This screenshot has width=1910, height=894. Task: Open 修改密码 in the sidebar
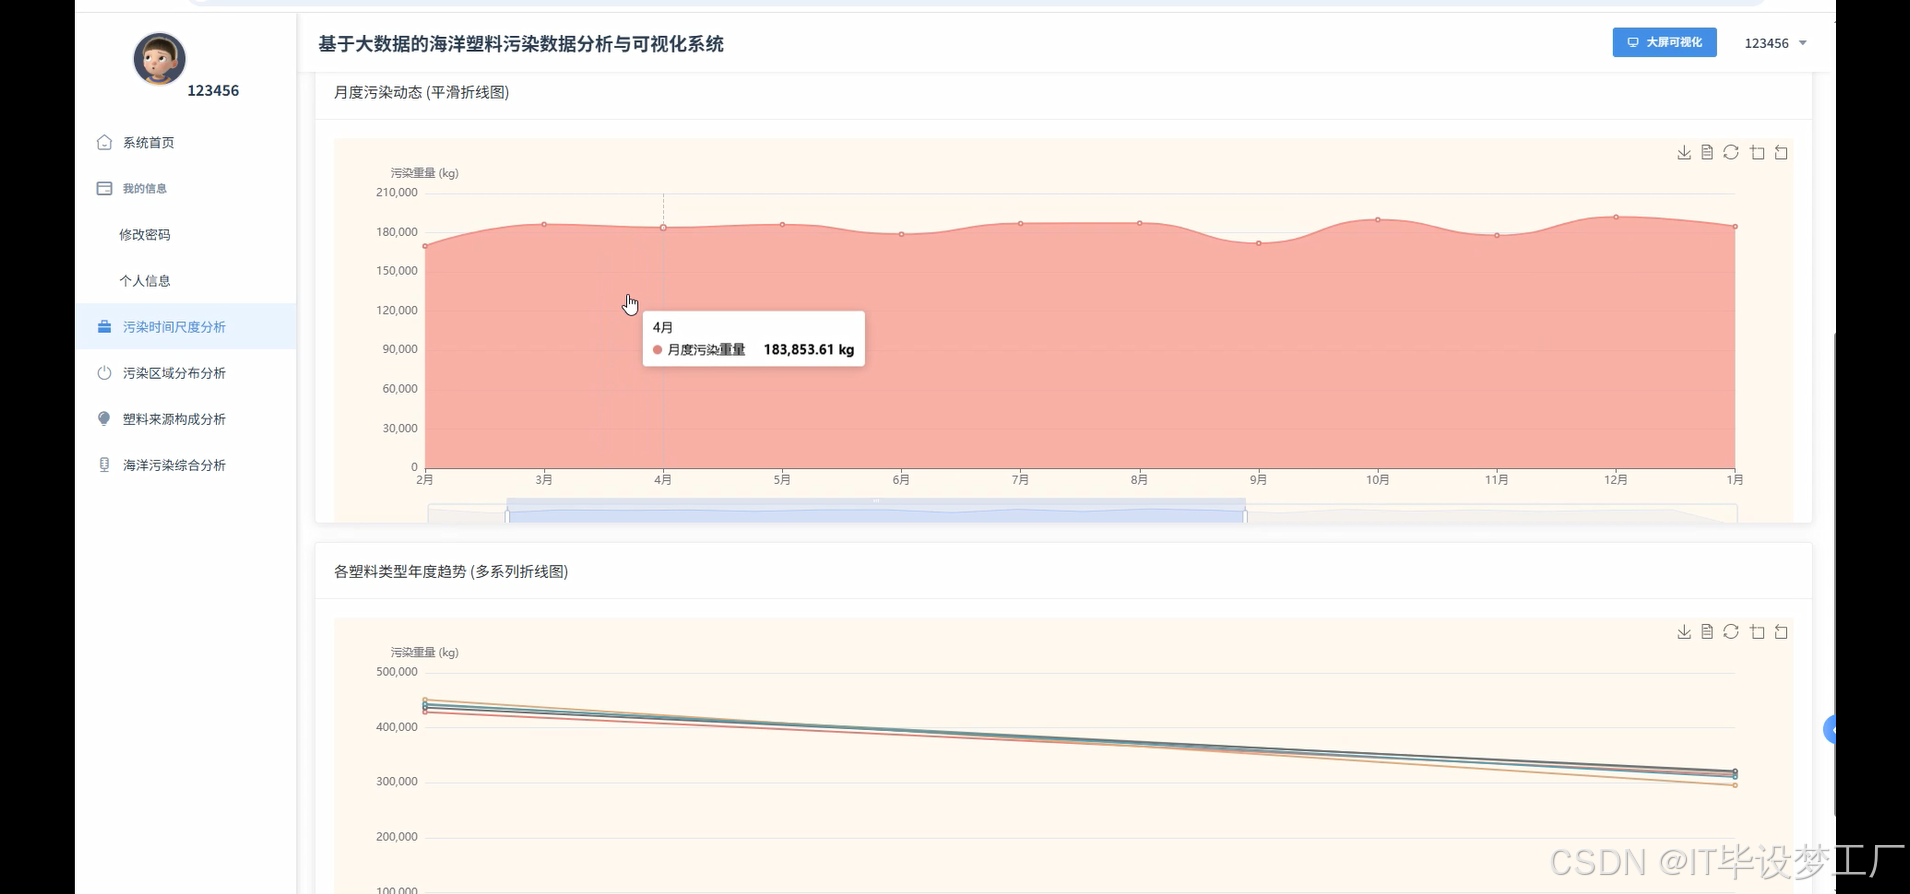coord(145,234)
